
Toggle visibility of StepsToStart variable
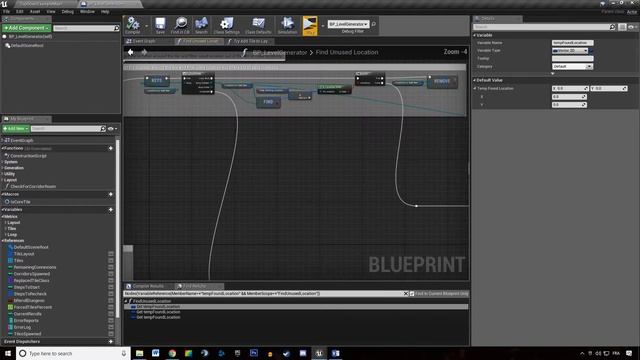click(x=111, y=287)
